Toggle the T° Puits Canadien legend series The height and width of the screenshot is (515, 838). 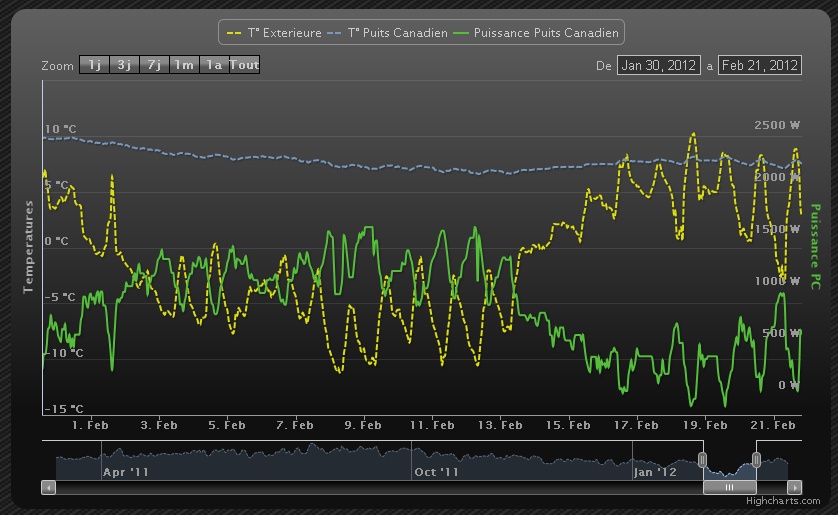pyautogui.click(x=387, y=33)
